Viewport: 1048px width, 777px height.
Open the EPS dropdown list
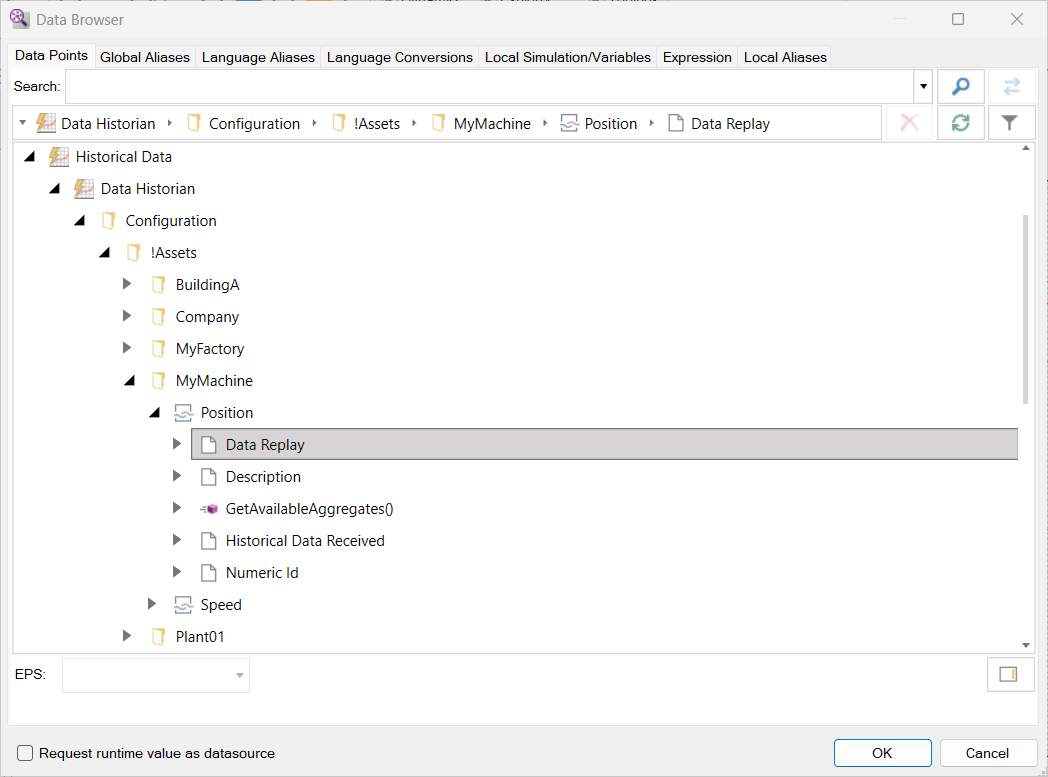[x=239, y=676]
